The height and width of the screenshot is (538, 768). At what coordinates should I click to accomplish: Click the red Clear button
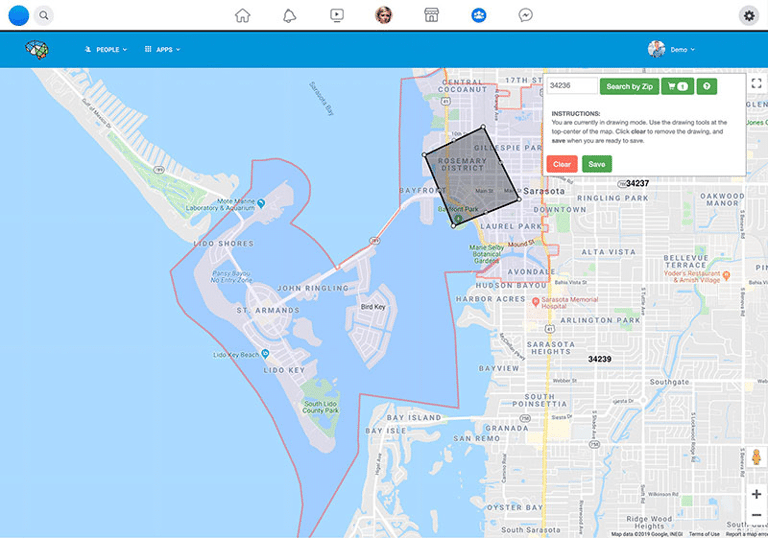(562, 164)
